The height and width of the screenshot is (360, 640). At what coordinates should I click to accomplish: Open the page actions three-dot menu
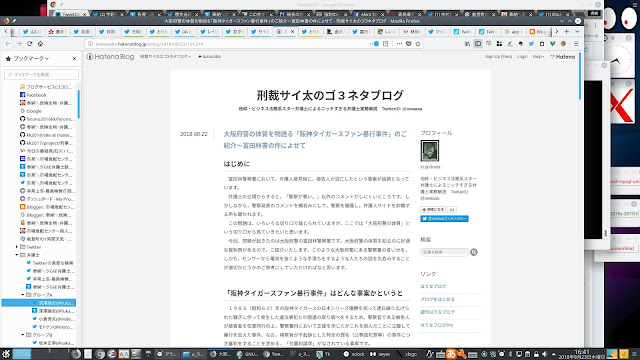click(399, 44)
